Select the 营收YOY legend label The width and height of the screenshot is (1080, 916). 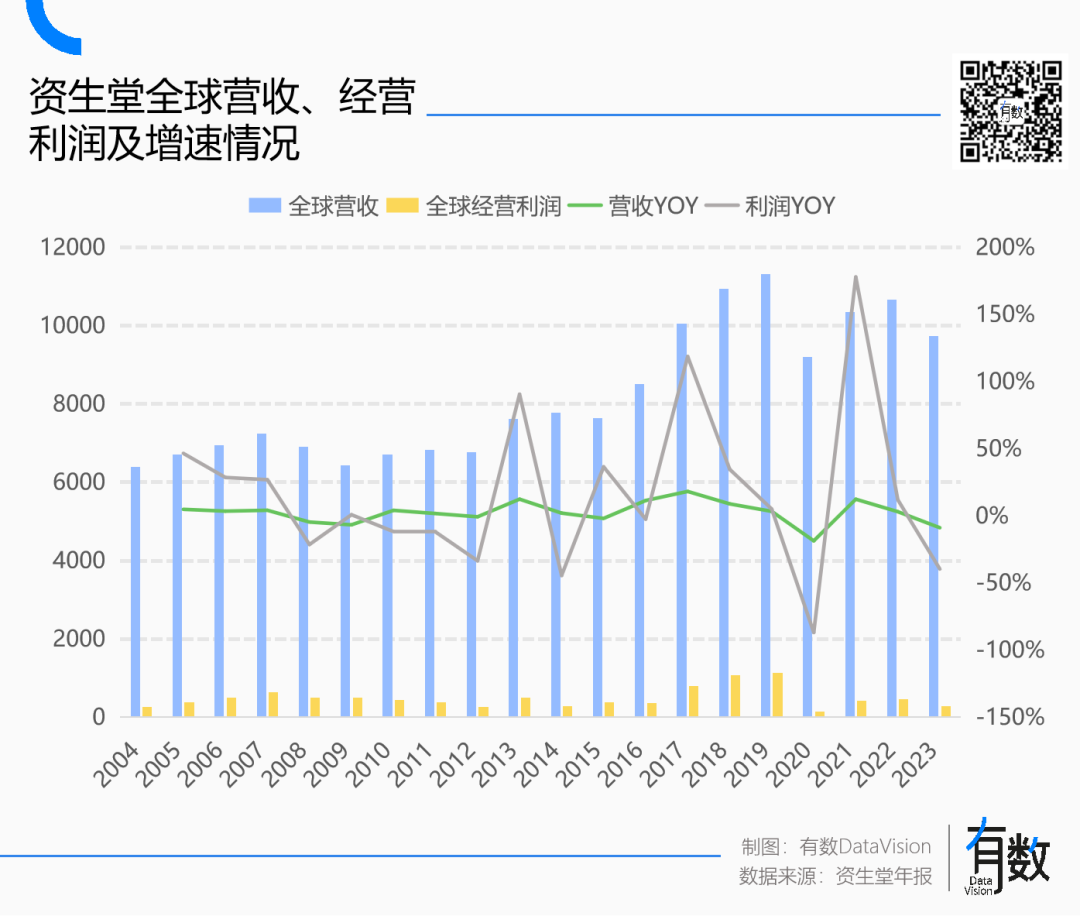pyautogui.click(x=653, y=206)
